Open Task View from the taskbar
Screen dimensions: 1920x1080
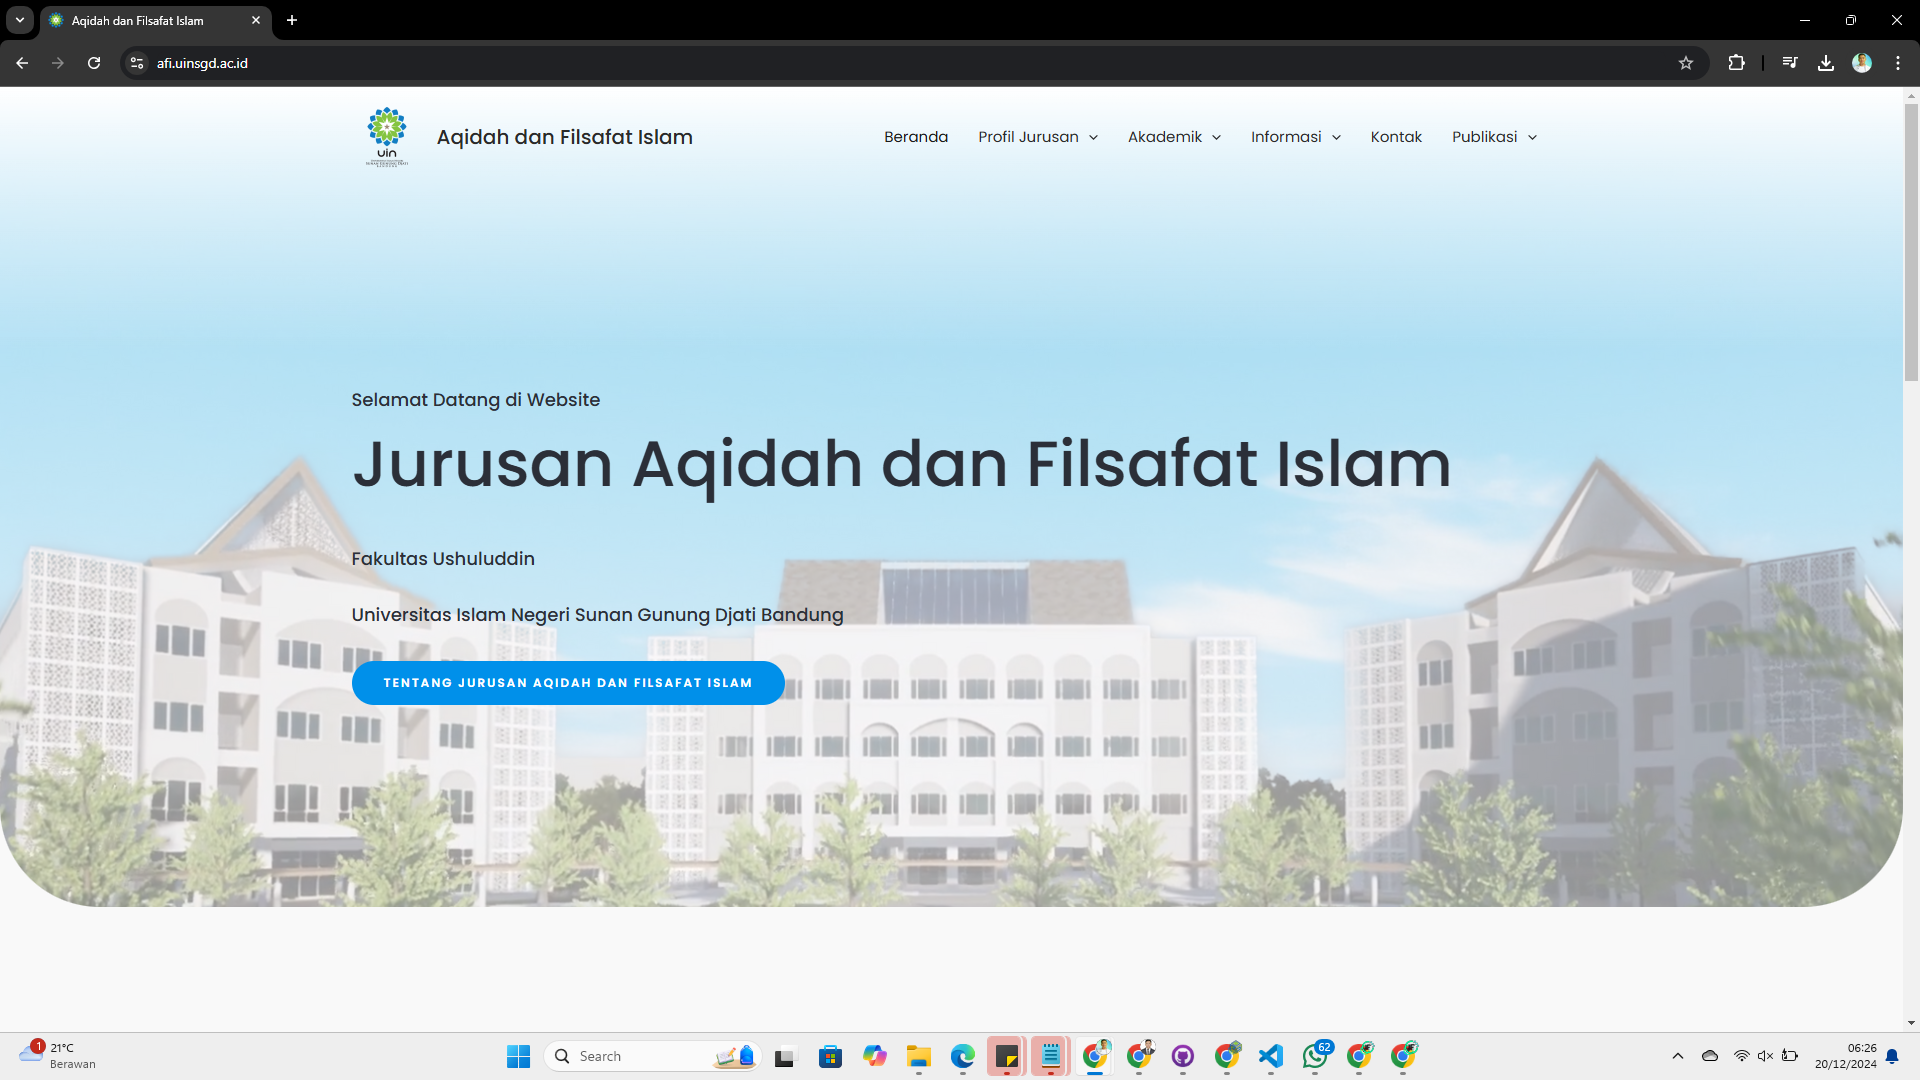(785, 1056)
